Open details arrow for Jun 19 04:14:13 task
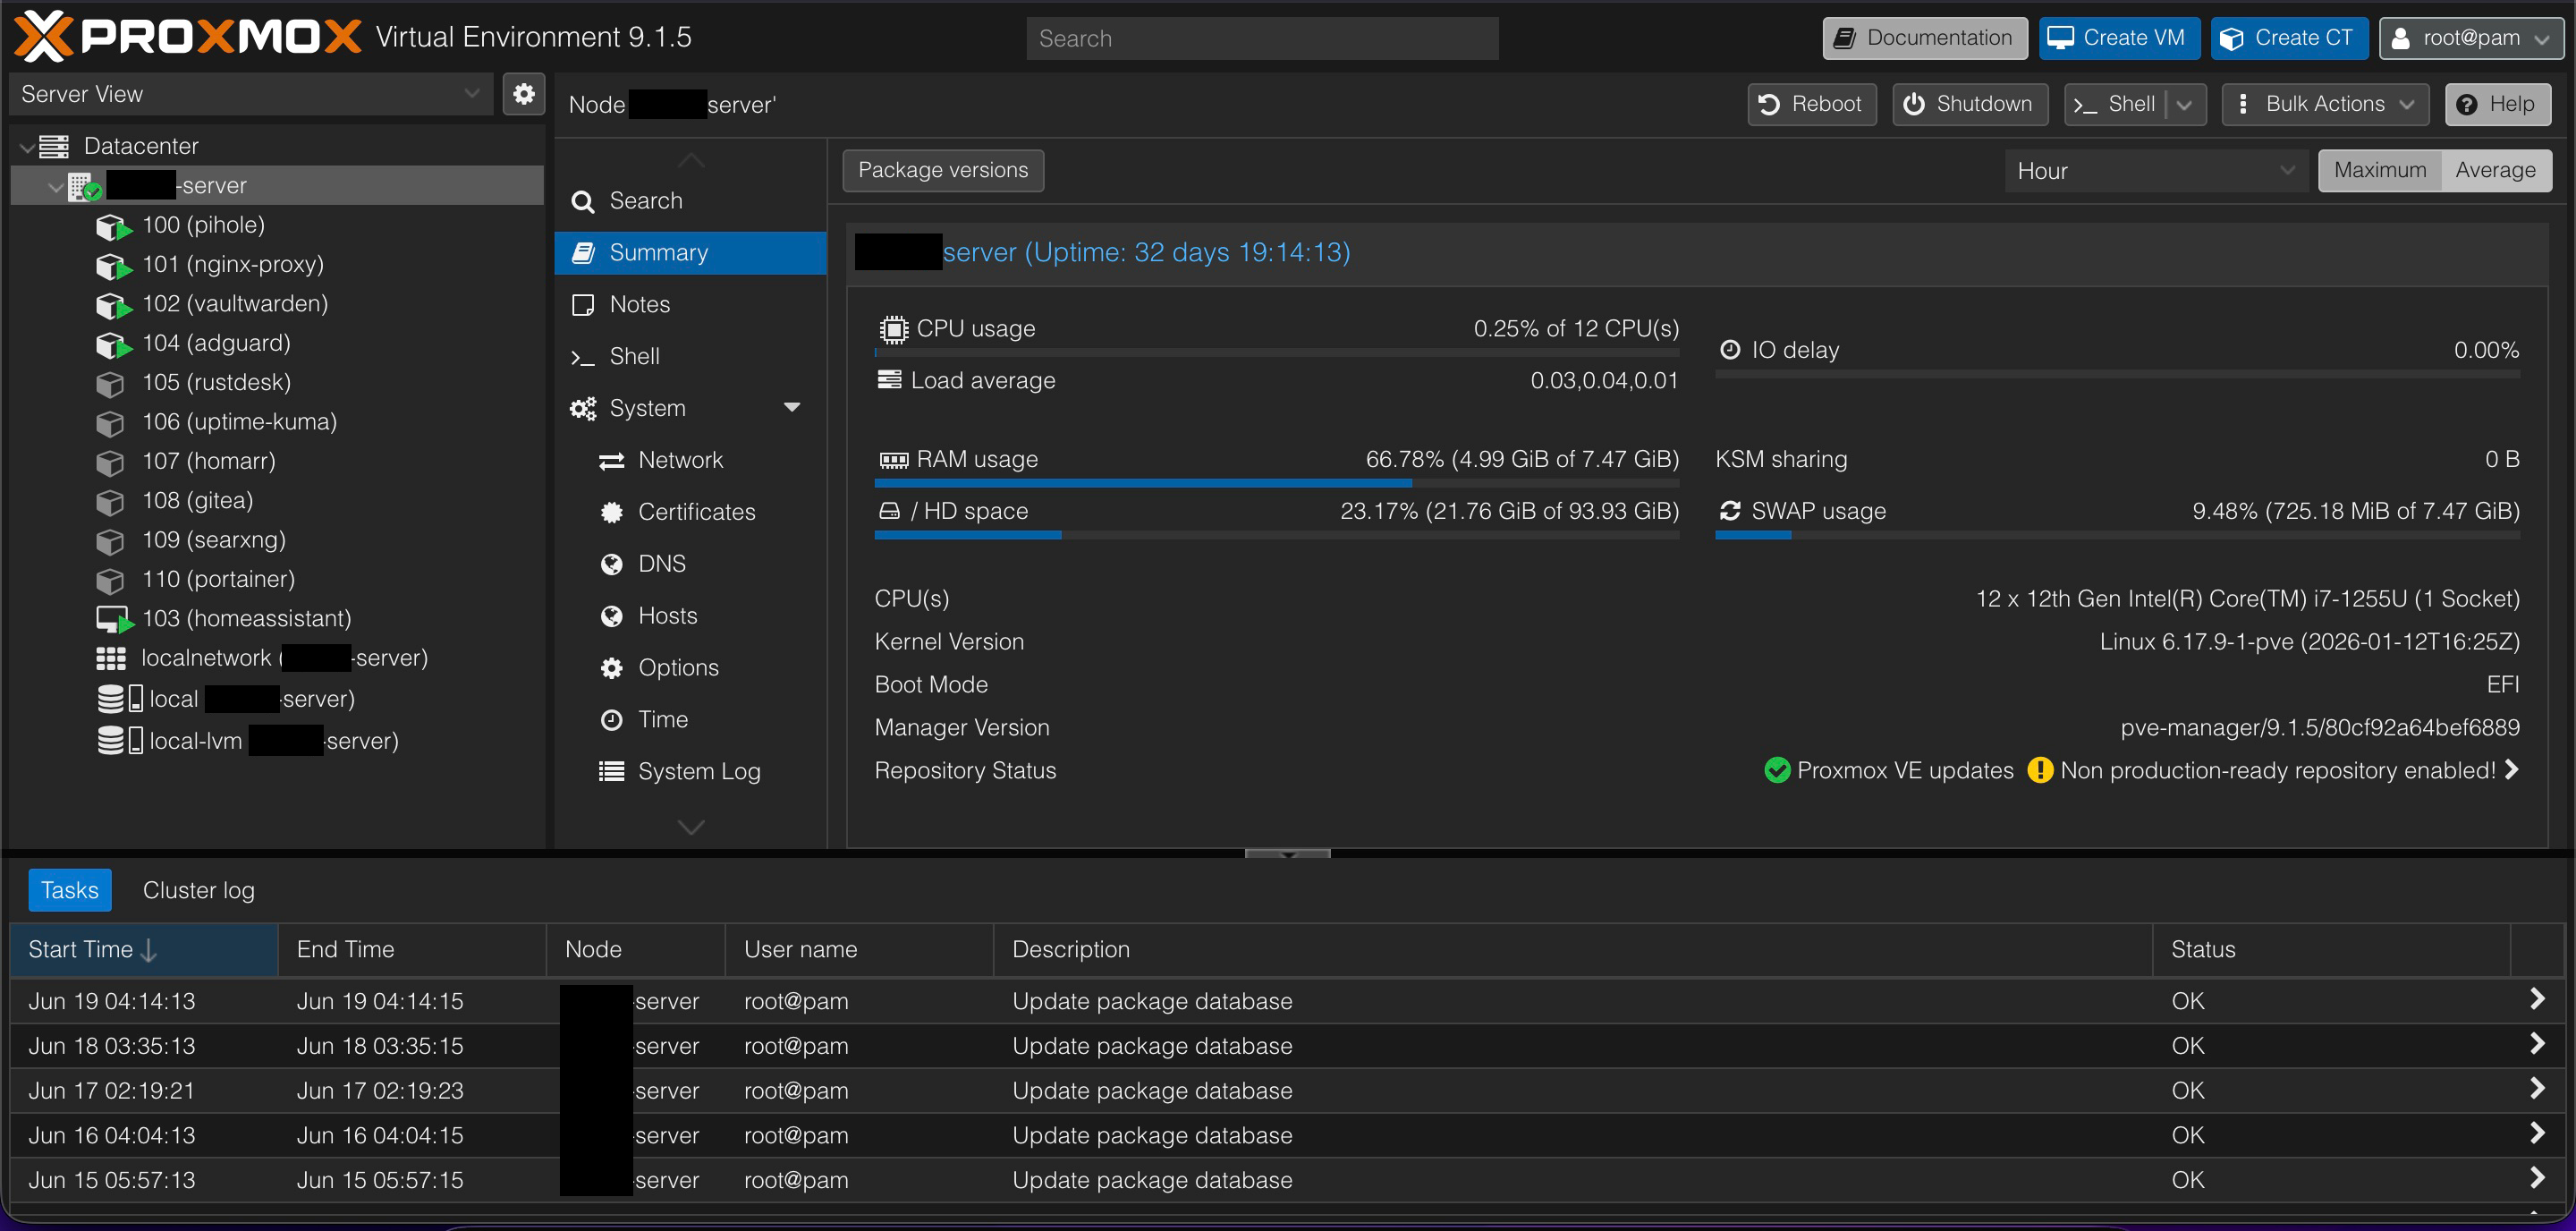Viewport: 2576px width, 1231px height. point(2537,999)
